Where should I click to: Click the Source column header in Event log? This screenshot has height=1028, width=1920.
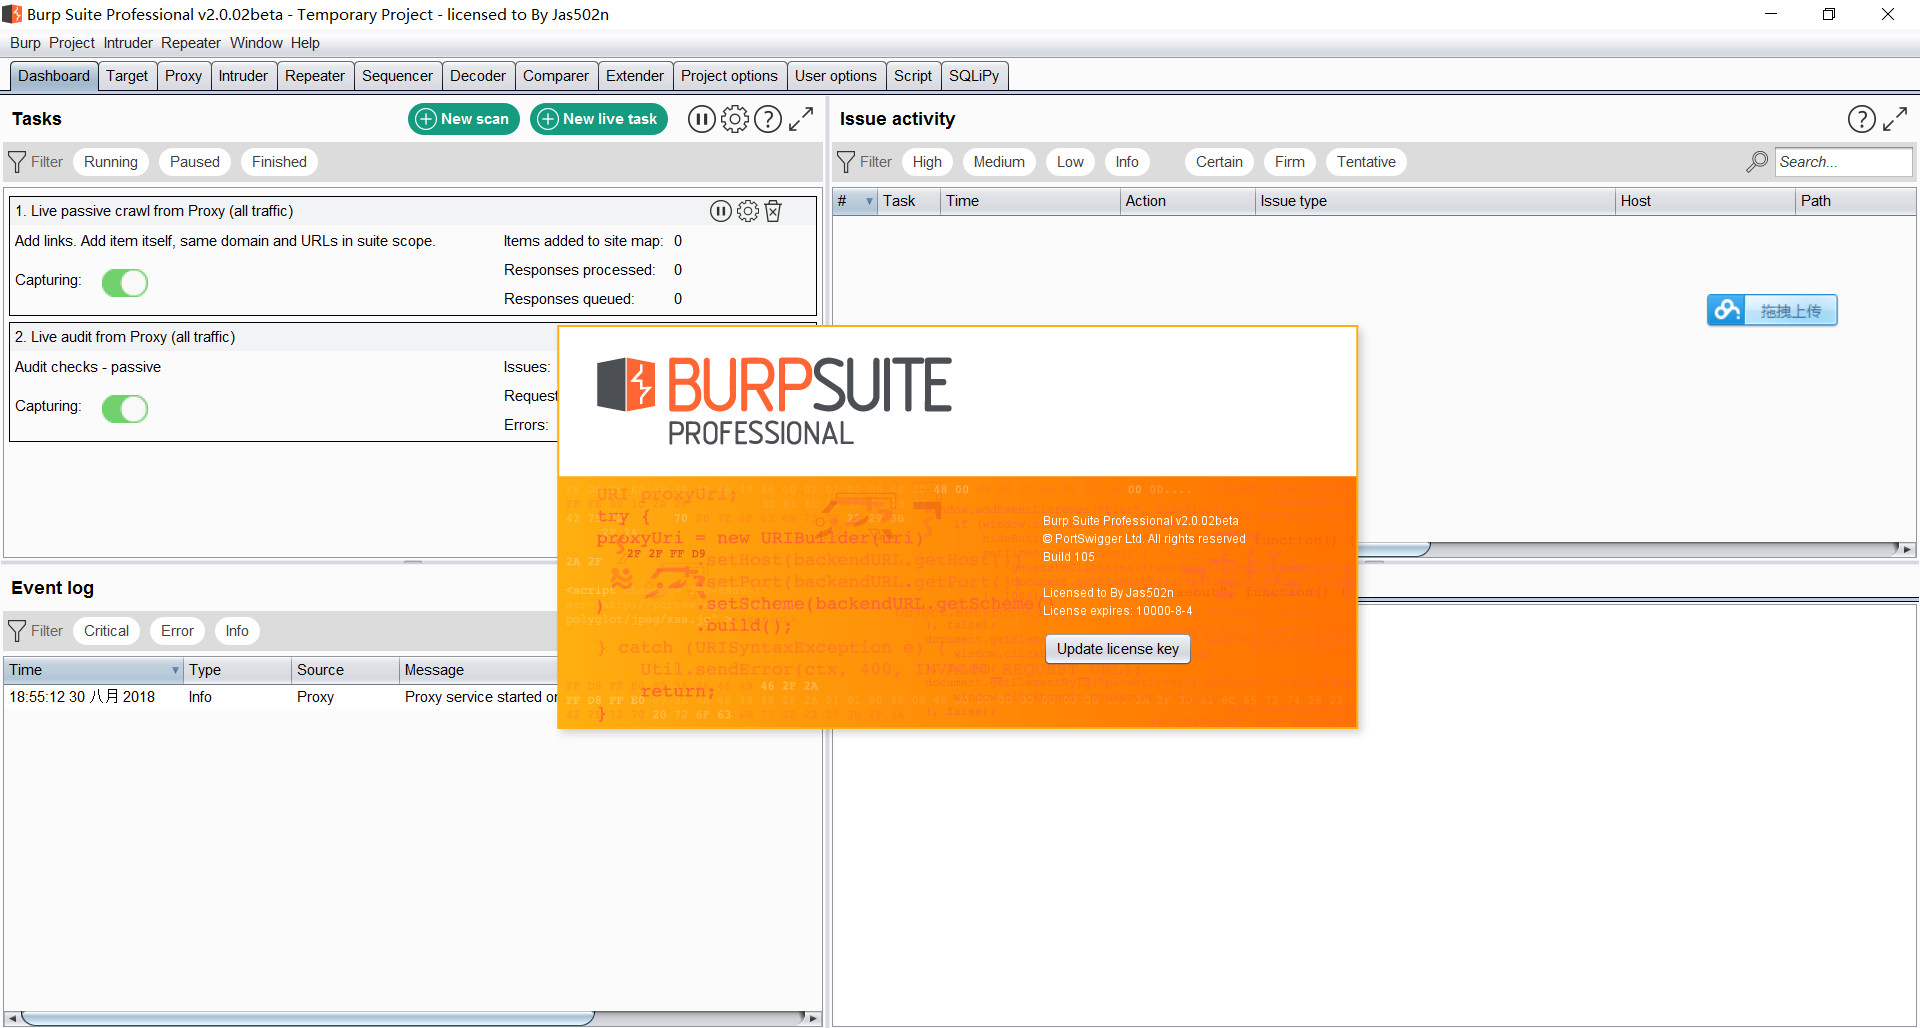click(x=345, y=670)
